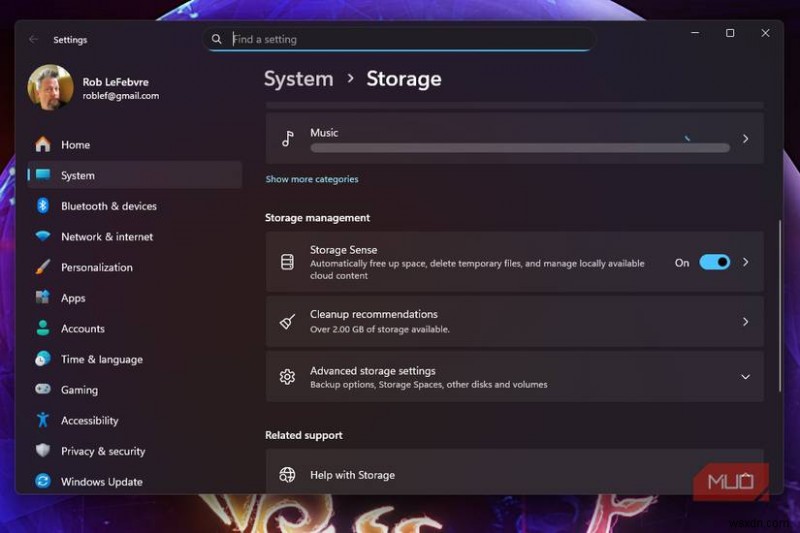
Task: Turn off the Storage Sense toggle
Action: 714,262
